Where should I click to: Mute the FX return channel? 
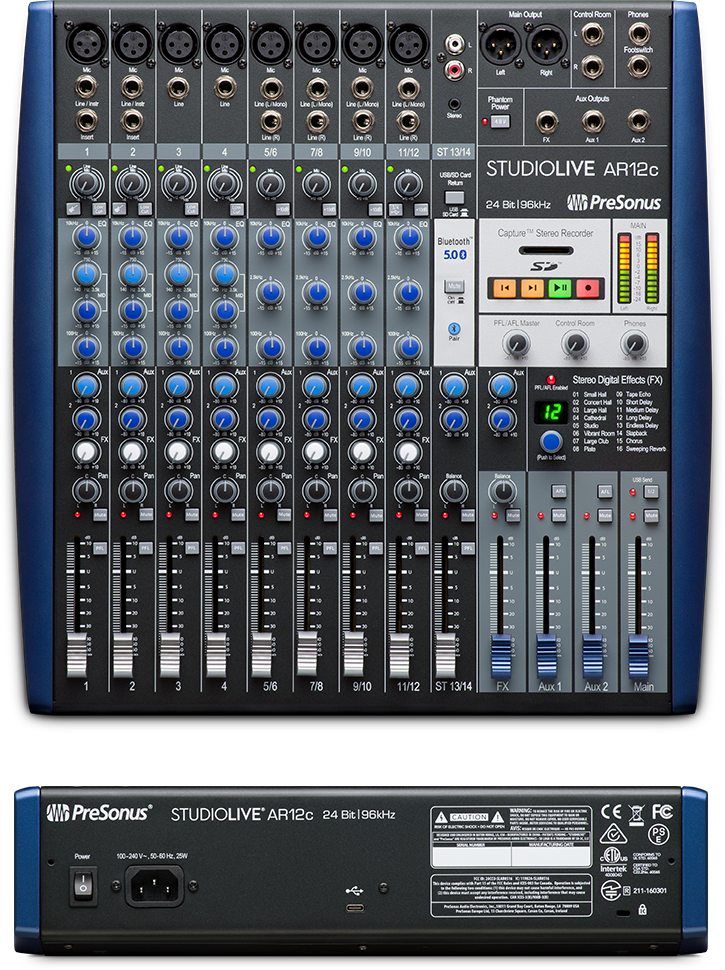click(513, 514)
